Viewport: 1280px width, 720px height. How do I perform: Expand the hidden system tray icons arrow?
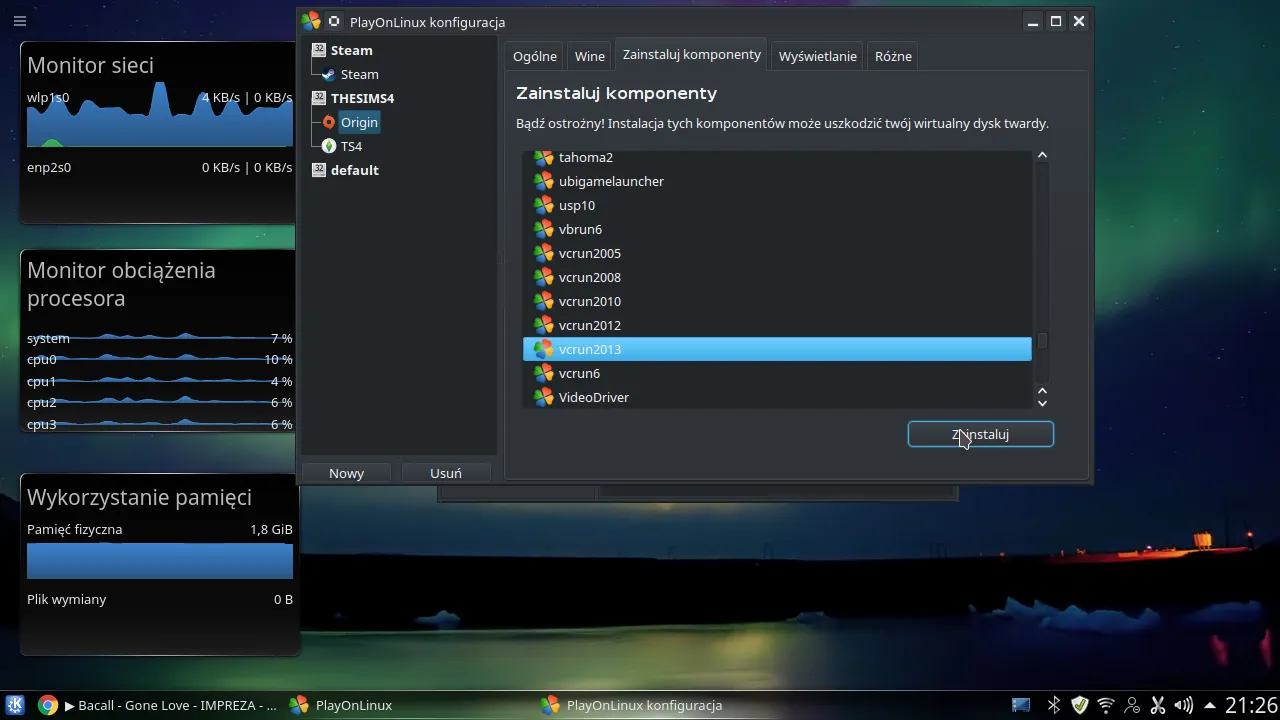coord(1210,705)
